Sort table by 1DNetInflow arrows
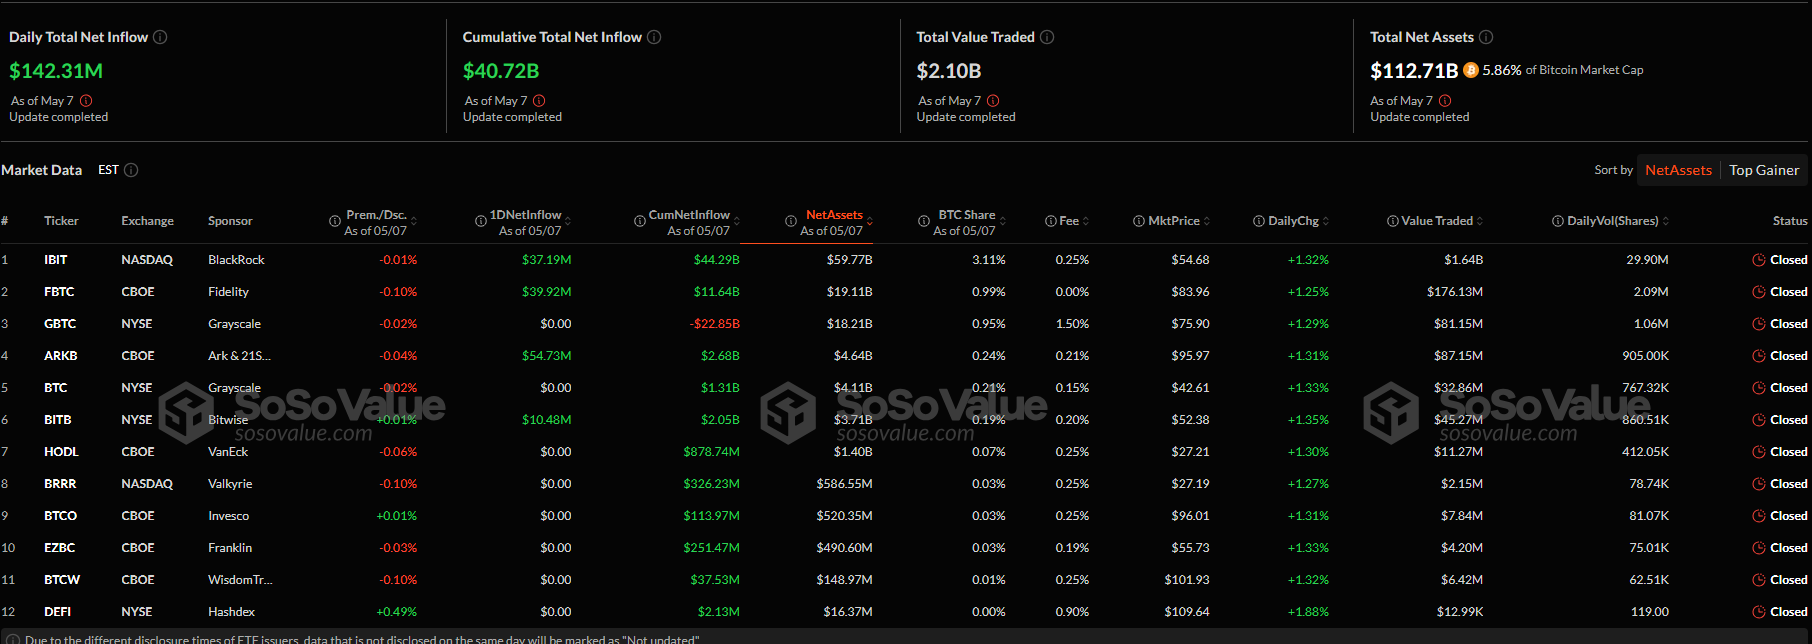The image size is (1812, 644). 568,221
